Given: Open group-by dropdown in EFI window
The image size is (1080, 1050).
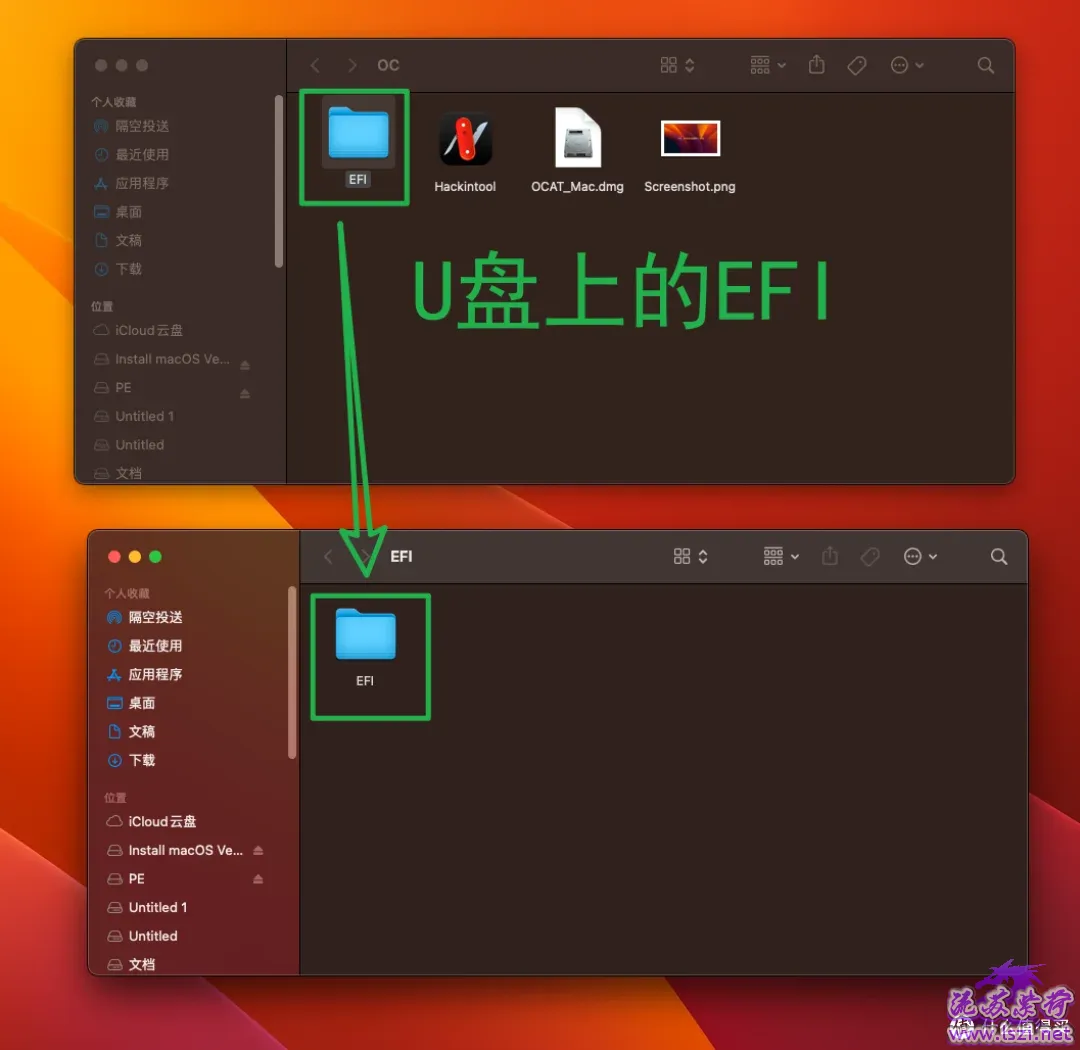Looking at the screenshot, I should [x=780, y=557].
